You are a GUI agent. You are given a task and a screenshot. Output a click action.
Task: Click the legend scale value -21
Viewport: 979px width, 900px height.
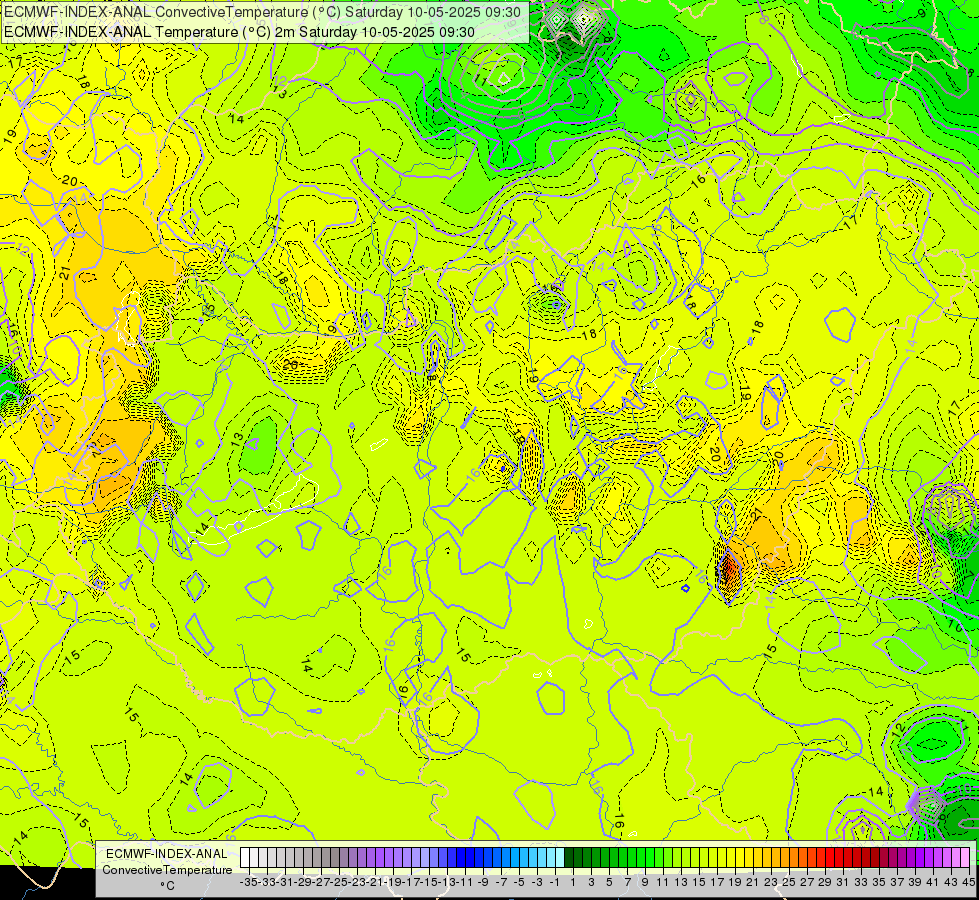pos(375,883)
